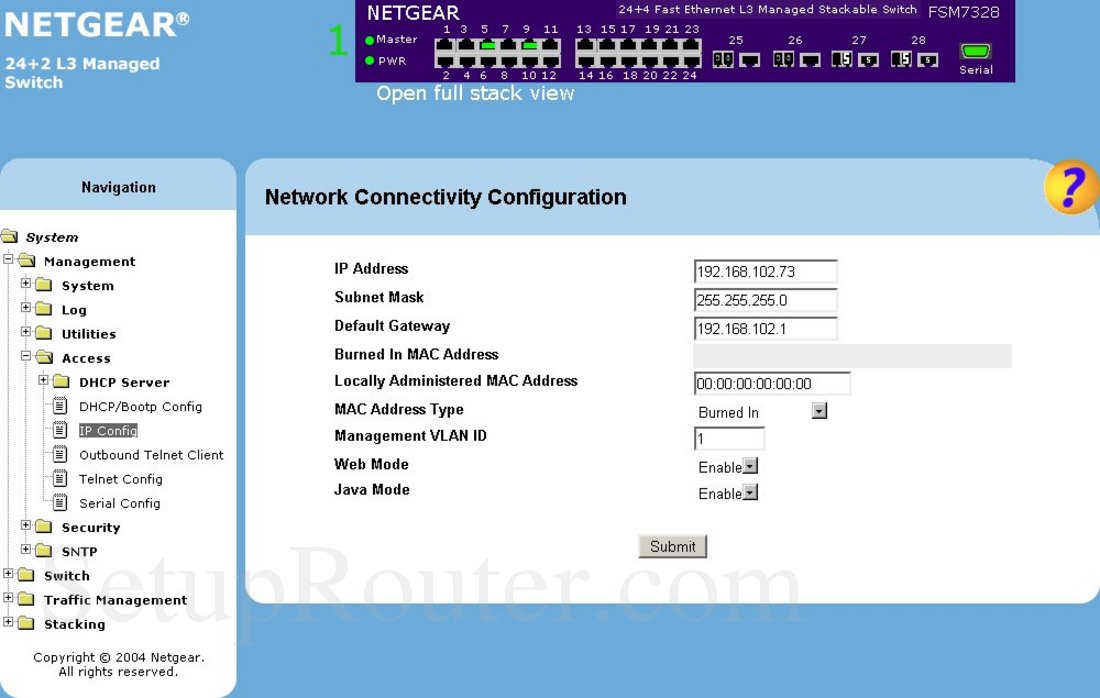Click switch port 13 on the panel
1100x698 pixels.
point(586,46)
